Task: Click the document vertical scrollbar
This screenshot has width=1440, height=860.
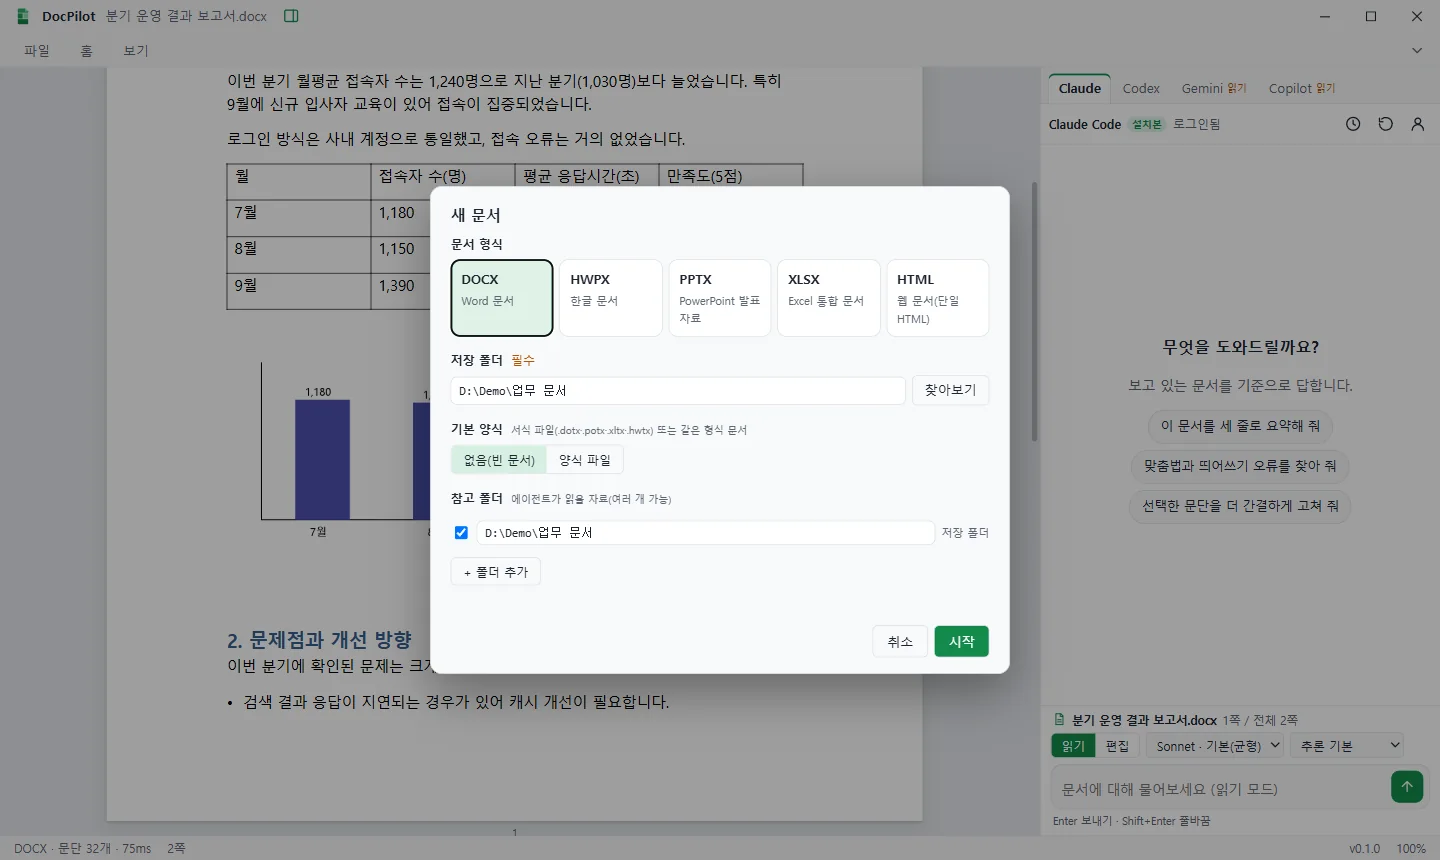Action: [x=1034, y=310]
